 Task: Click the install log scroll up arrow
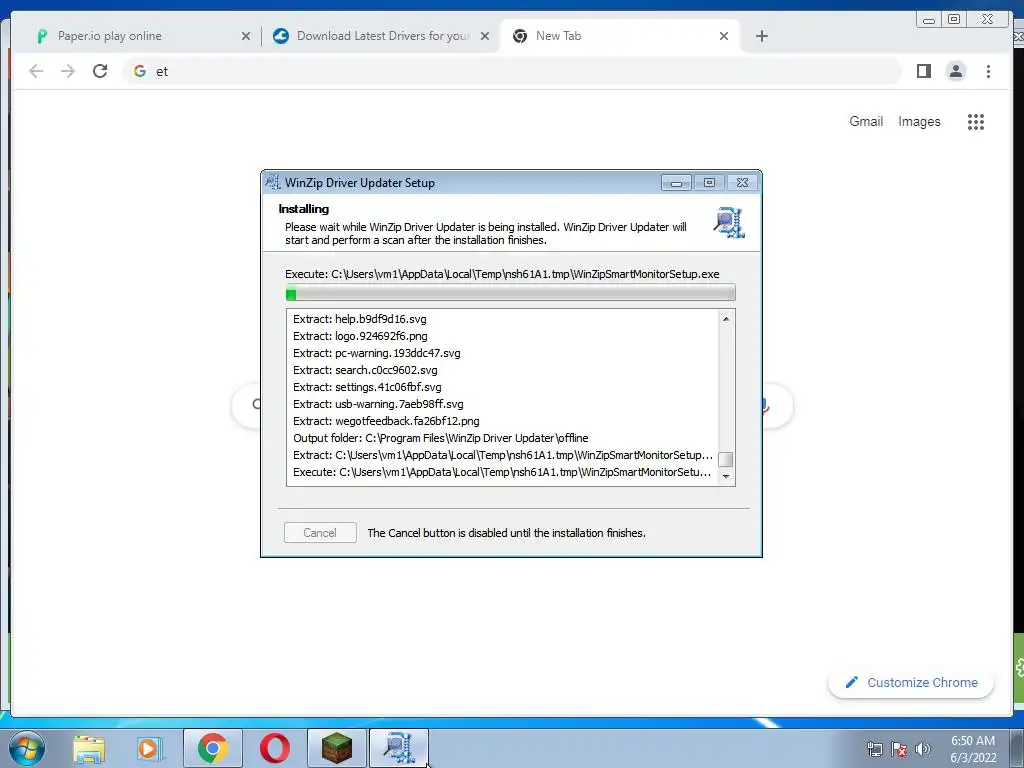726,319
